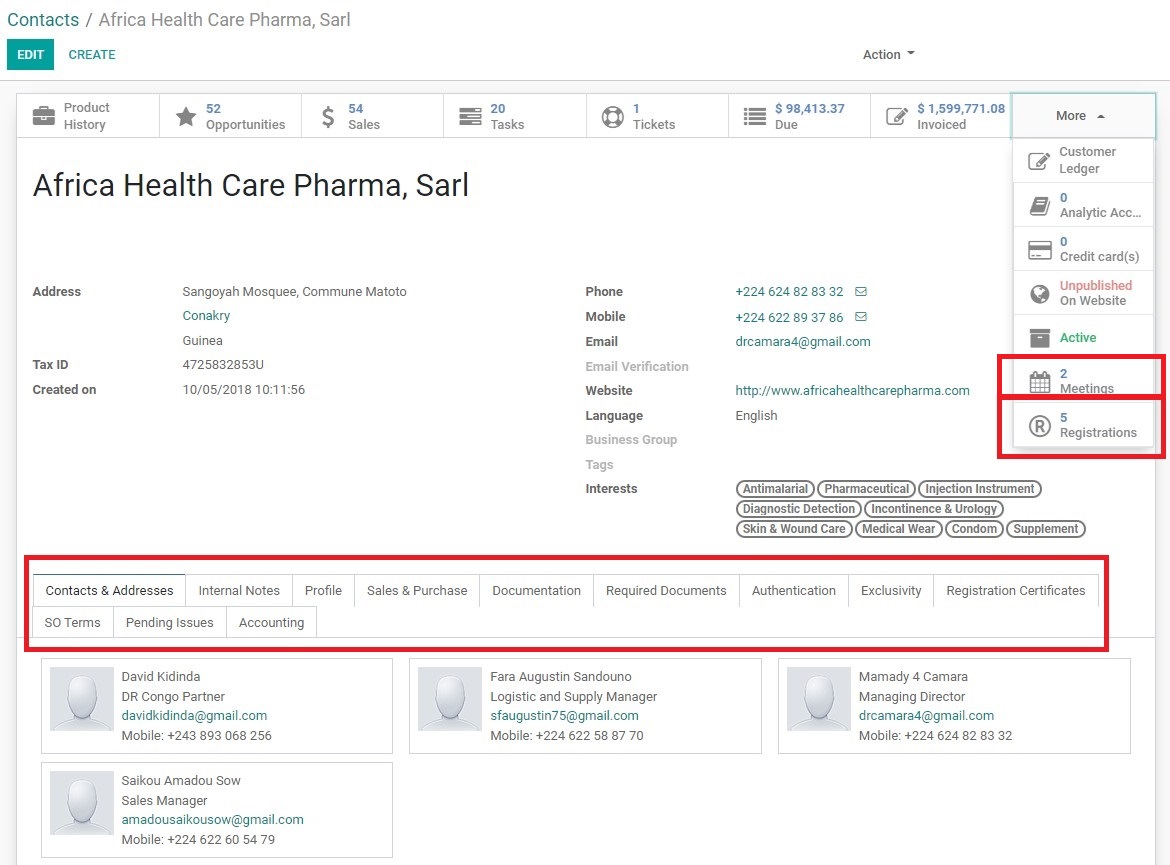Click the Language value English

coord(756,416)
